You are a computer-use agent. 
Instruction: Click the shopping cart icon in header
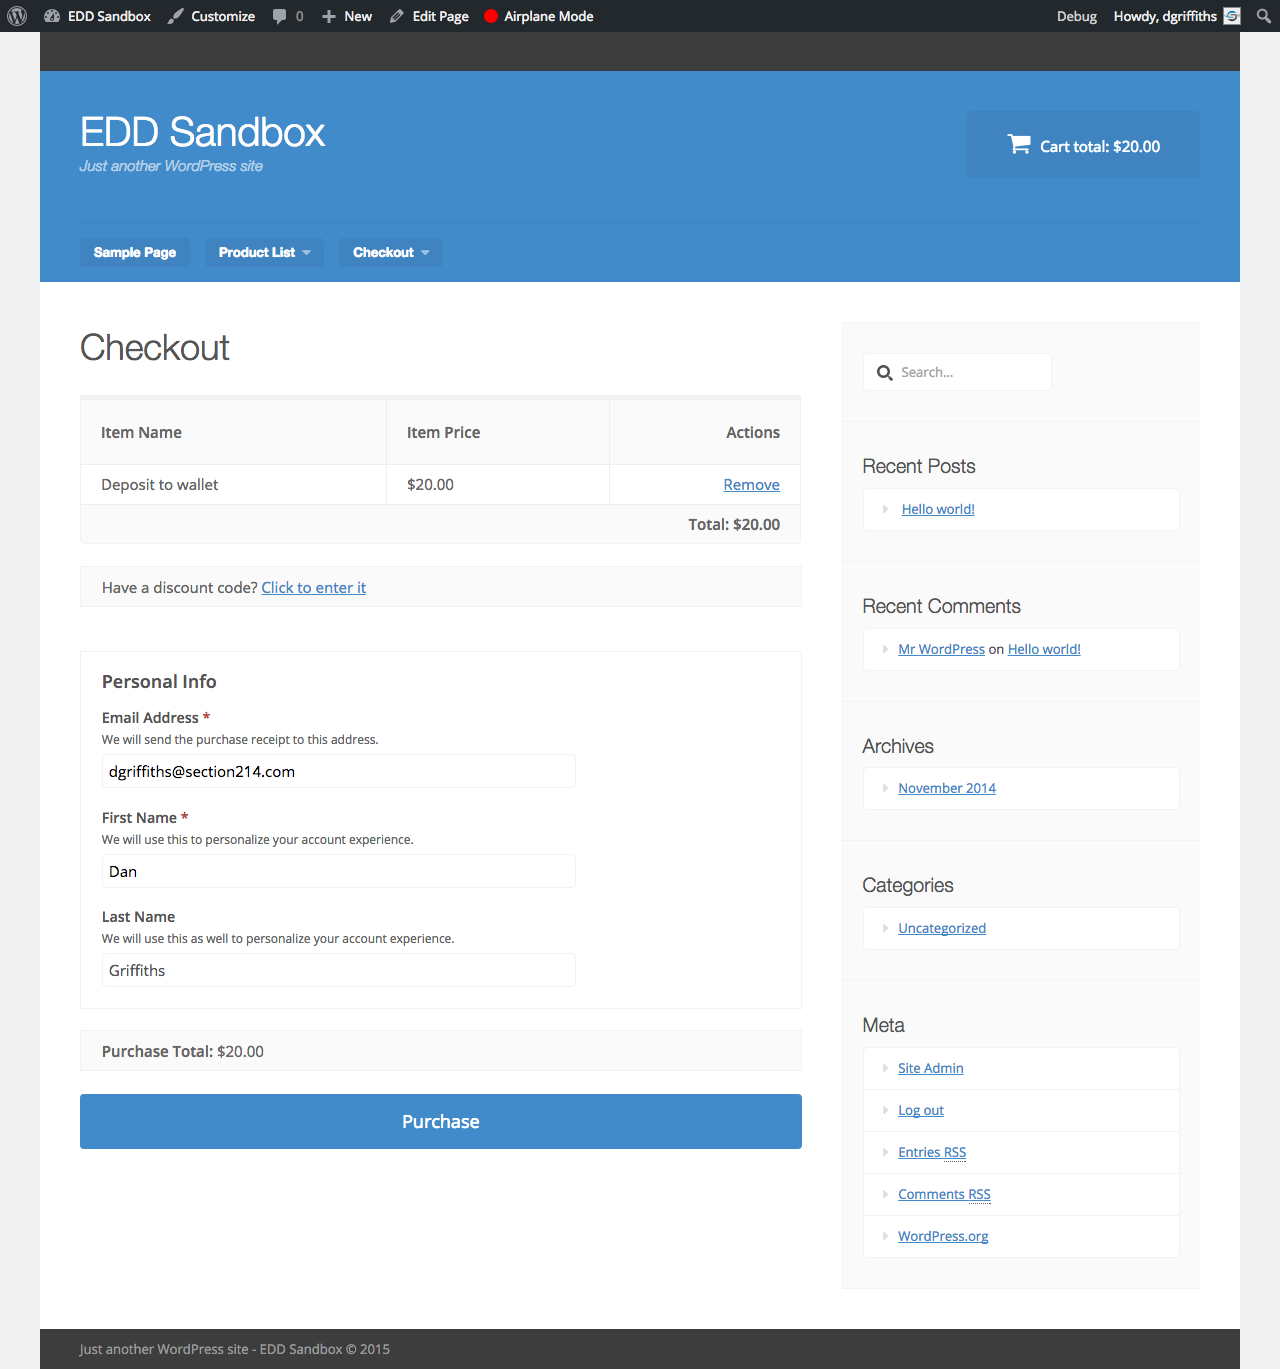tap(1019, 145)
